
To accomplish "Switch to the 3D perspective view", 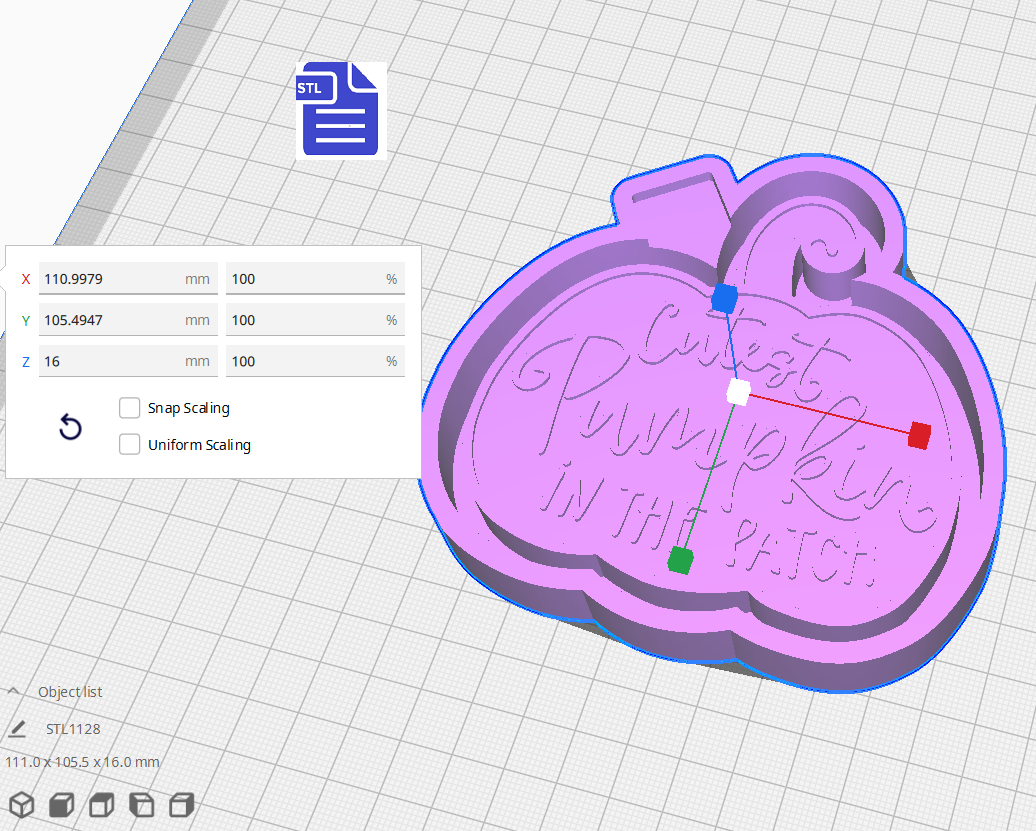I will tap(20, 804).
